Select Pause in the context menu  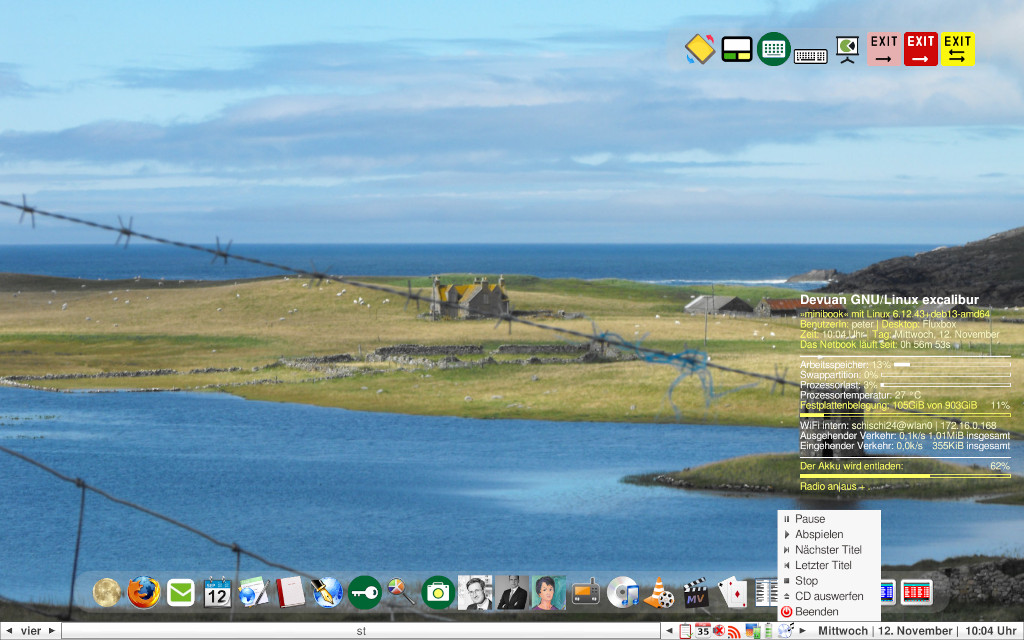point(810,519)
